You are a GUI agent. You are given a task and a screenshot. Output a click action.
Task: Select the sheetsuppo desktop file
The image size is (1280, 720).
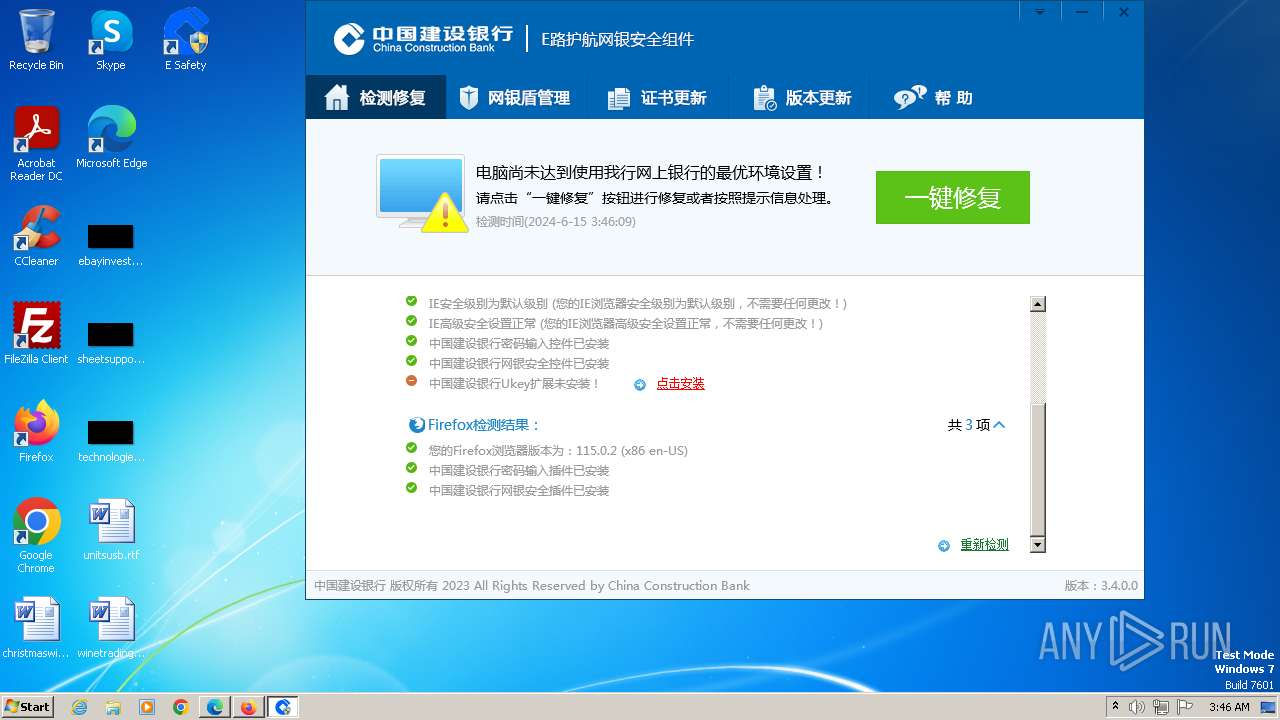111,343
